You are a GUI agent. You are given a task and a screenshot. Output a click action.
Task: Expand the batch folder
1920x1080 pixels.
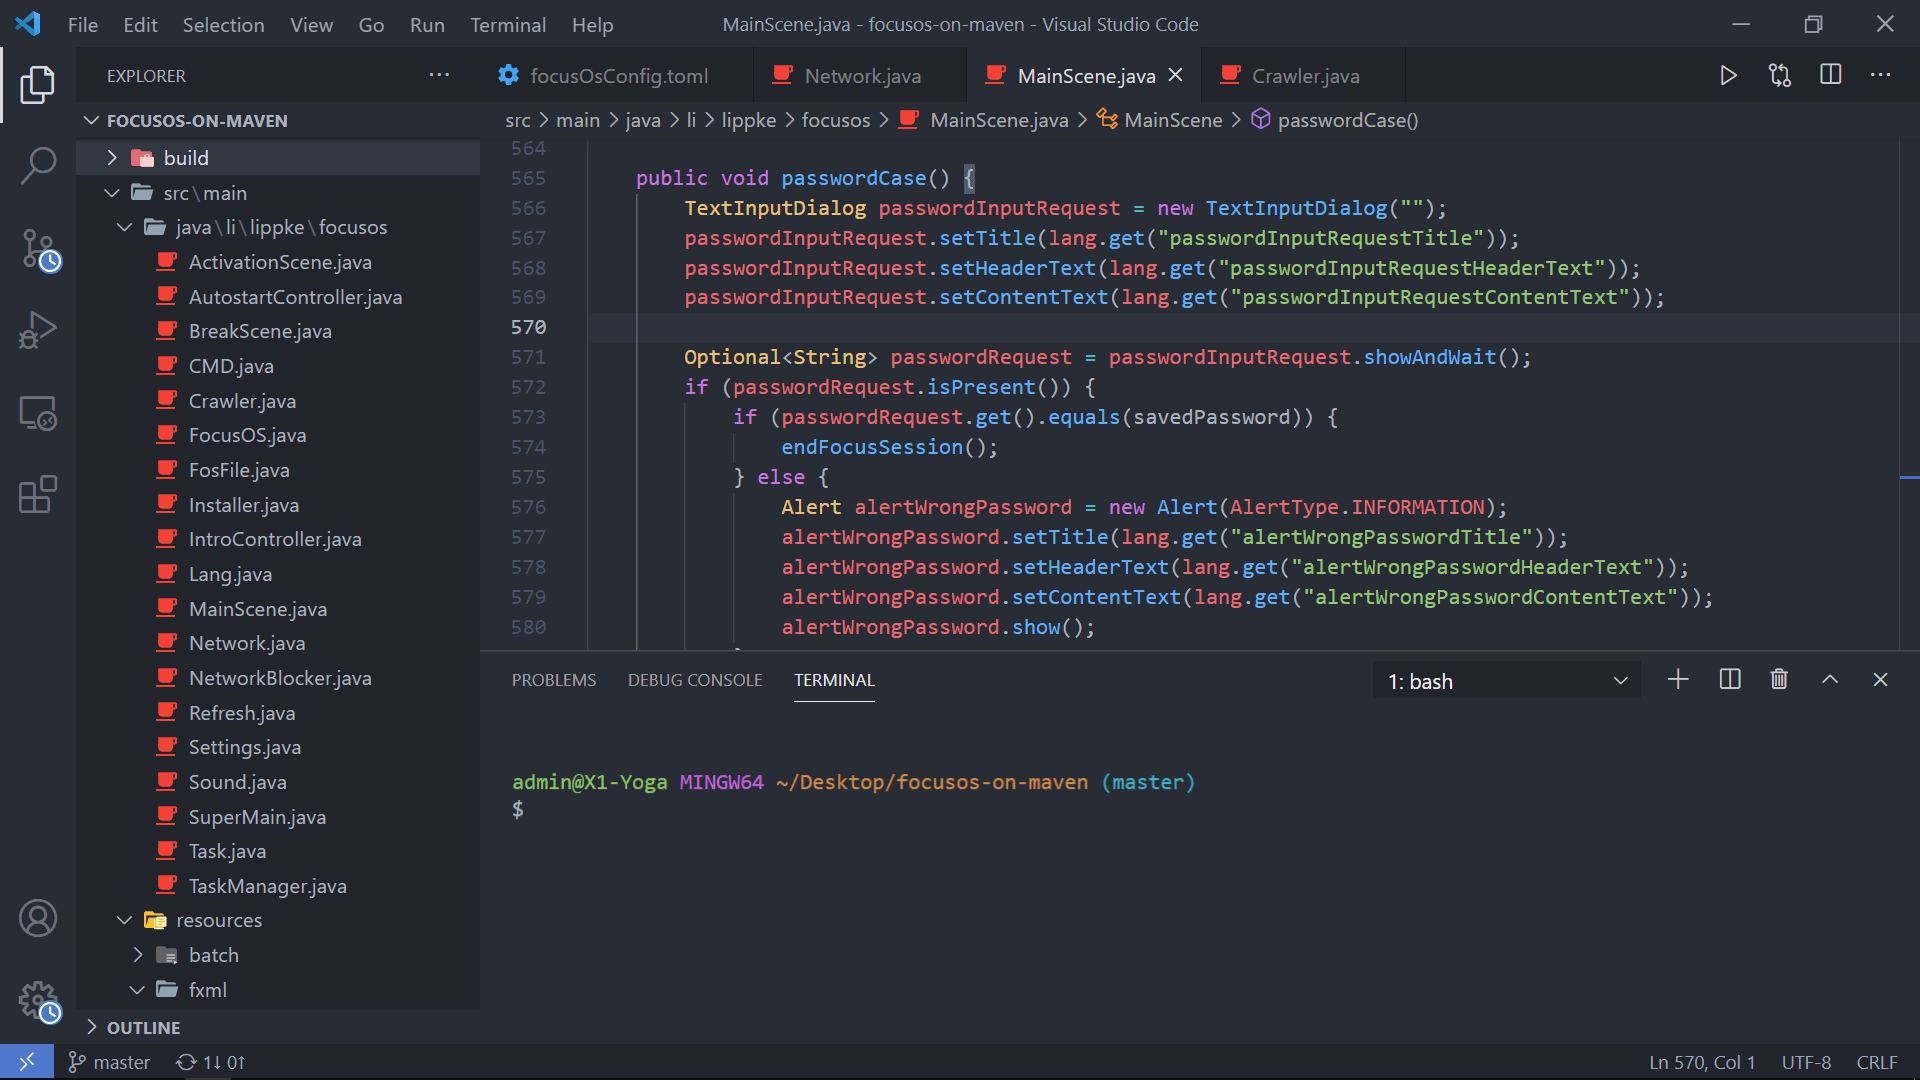click(x=278, y=955)
